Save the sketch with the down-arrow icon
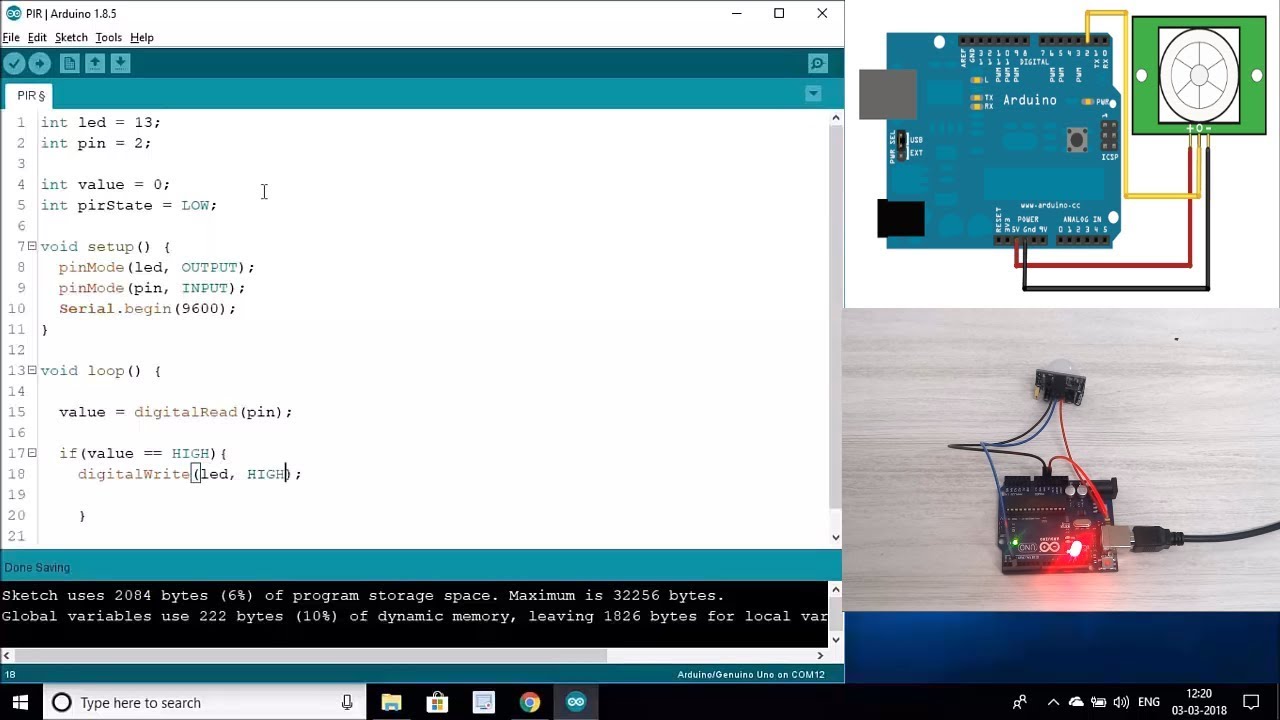The width and height of the screenshot is (1280, 720). coord(120,64)
